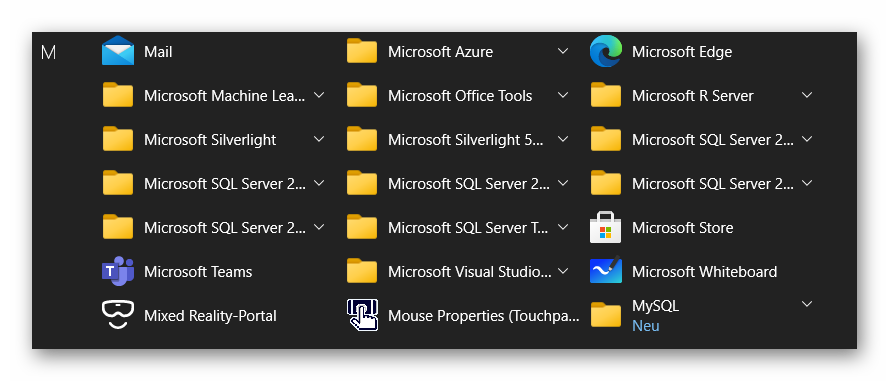Screen dimensions: 889x381
Task: Expand the Microsoft Machine Lea... chevron
Action: coord(319,95)
